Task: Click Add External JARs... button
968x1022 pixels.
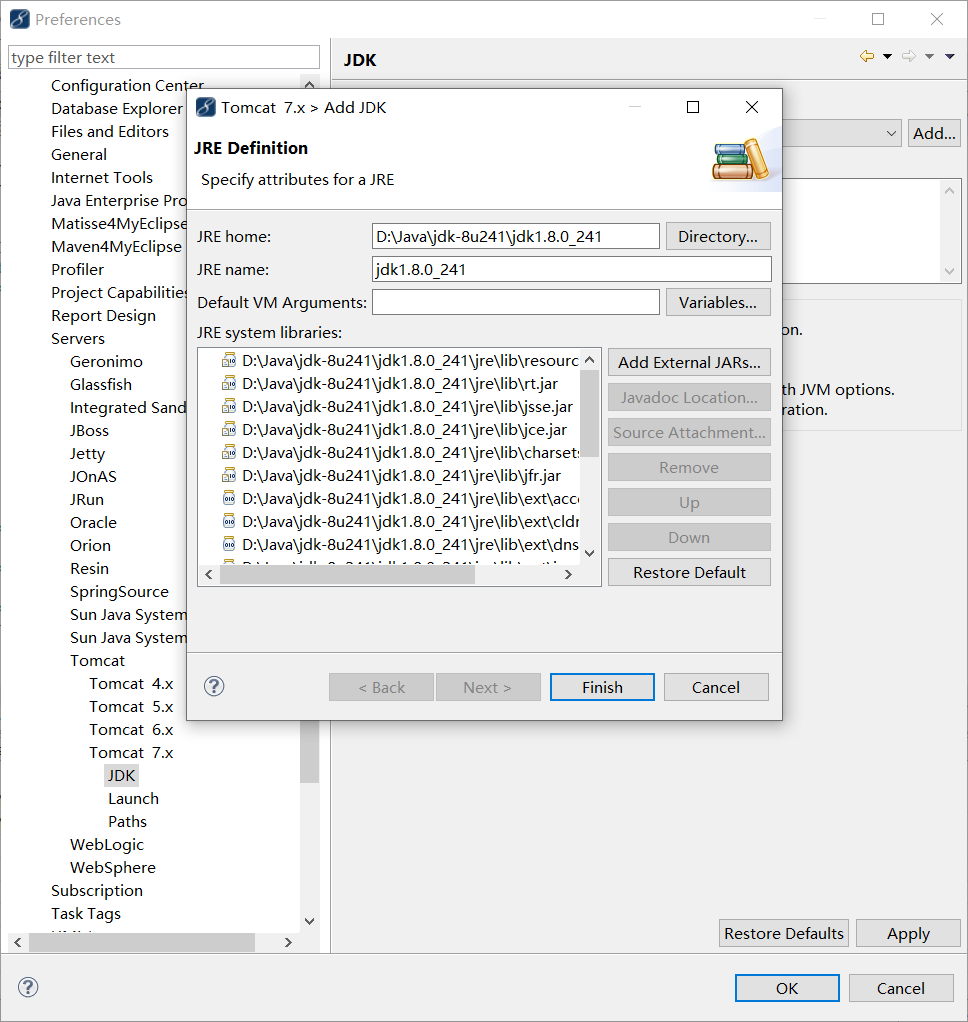Action: pyautogui.click(x=689, y=362)
